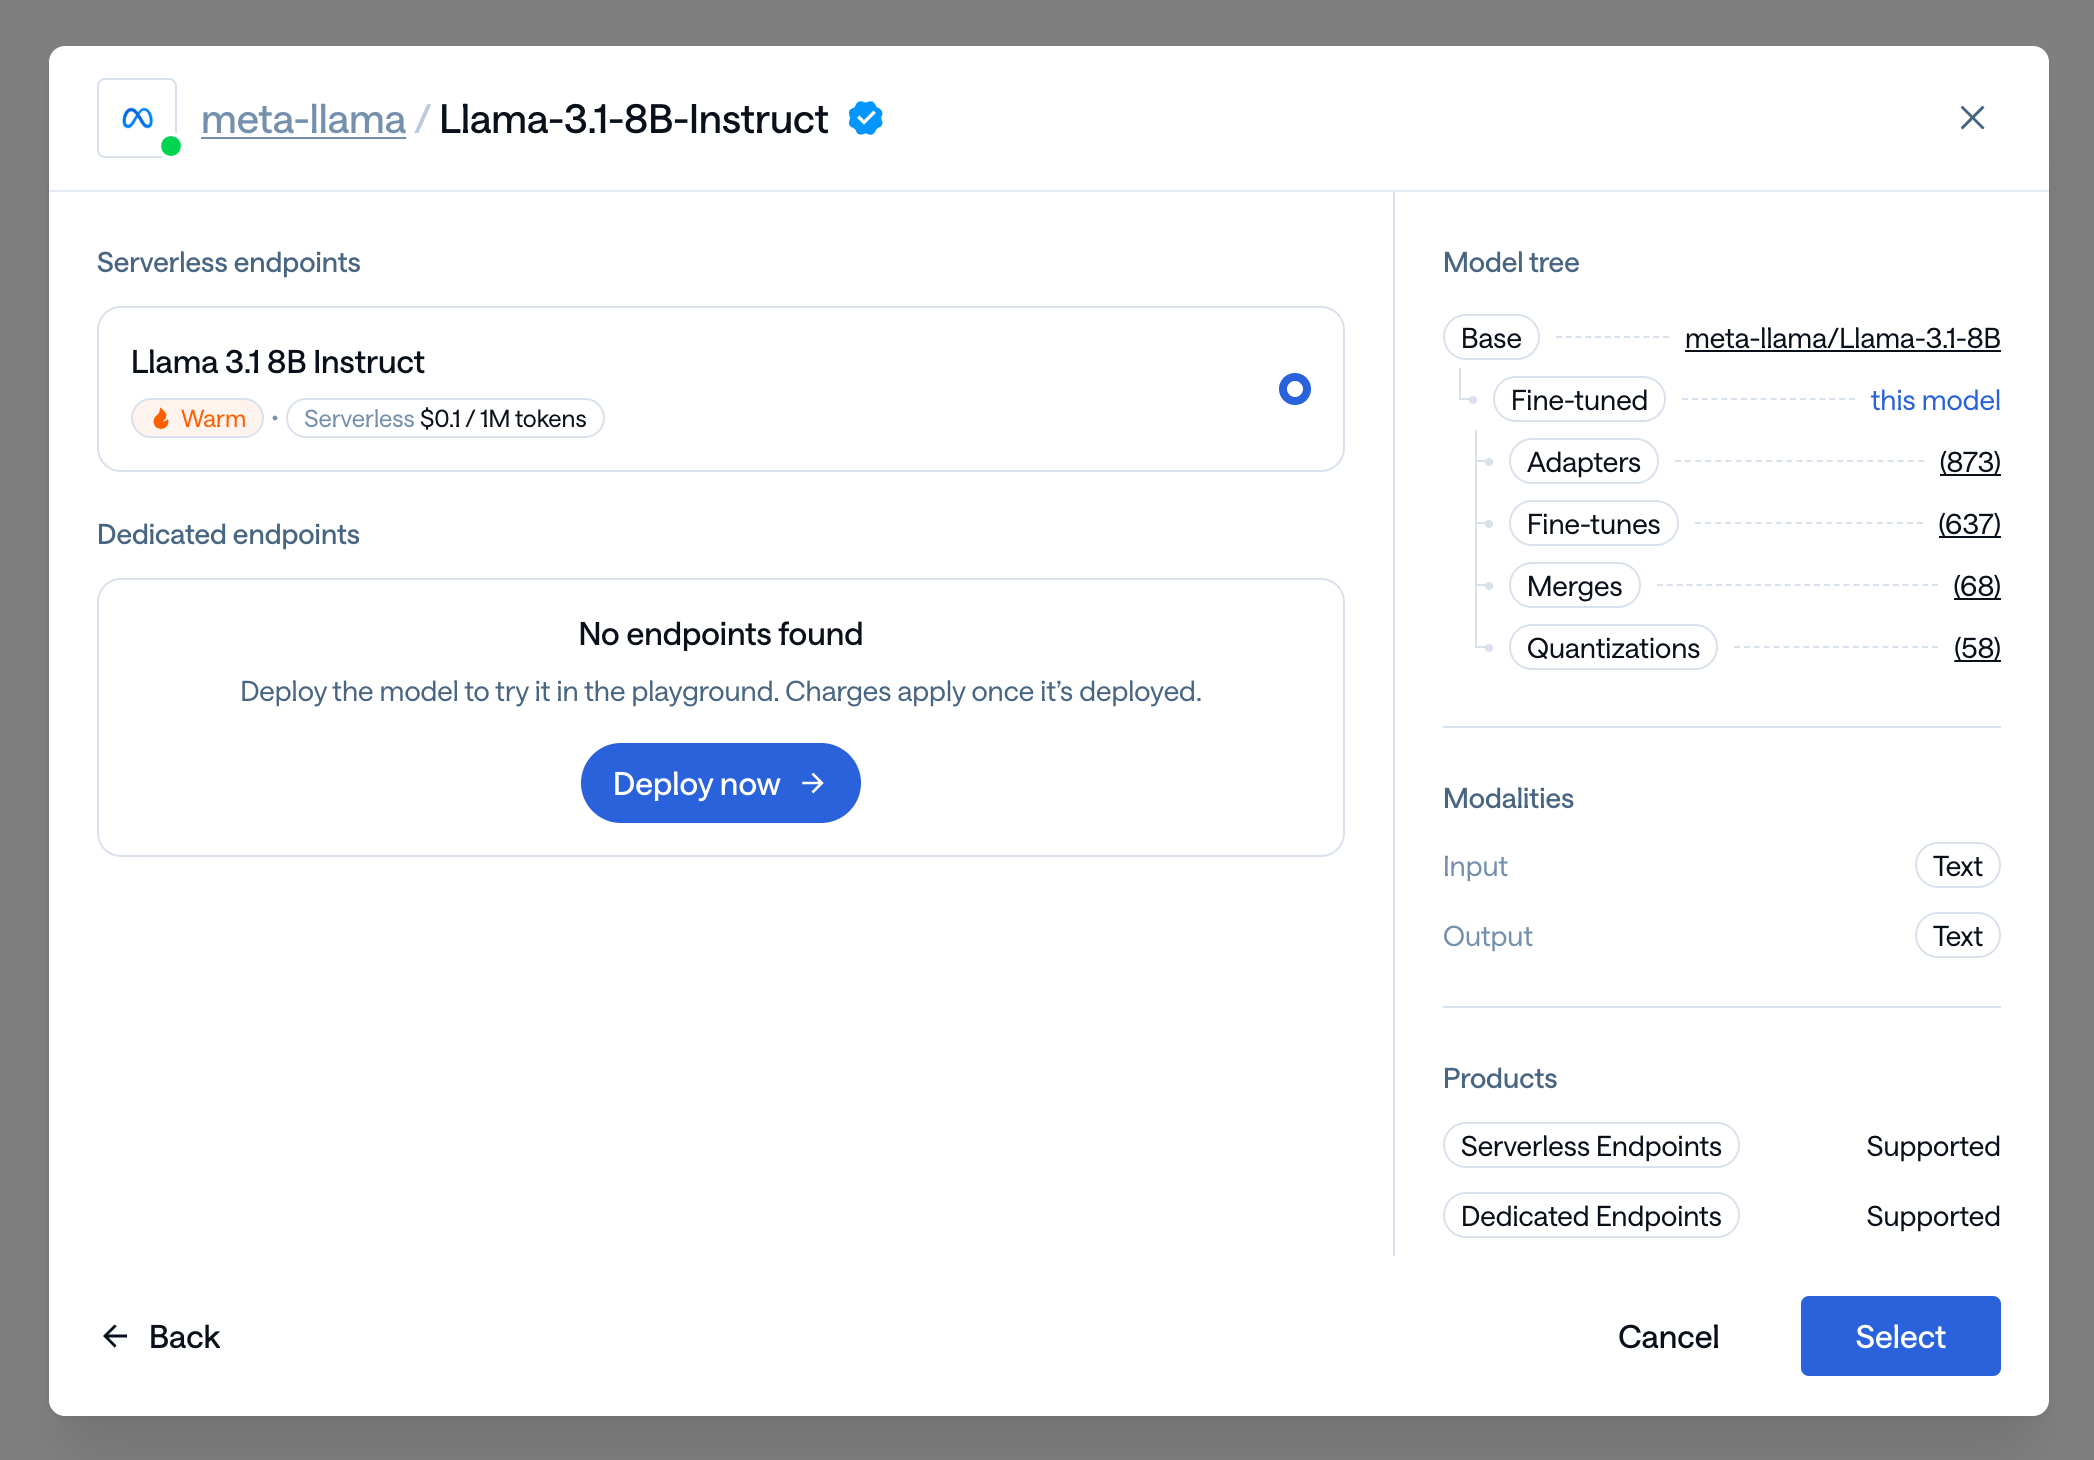This screenshot has width=2094, height=1460.
Task: Click the Fine-tuned node in the model tree
Action: pyautogui.click(x=1578, y=400)
